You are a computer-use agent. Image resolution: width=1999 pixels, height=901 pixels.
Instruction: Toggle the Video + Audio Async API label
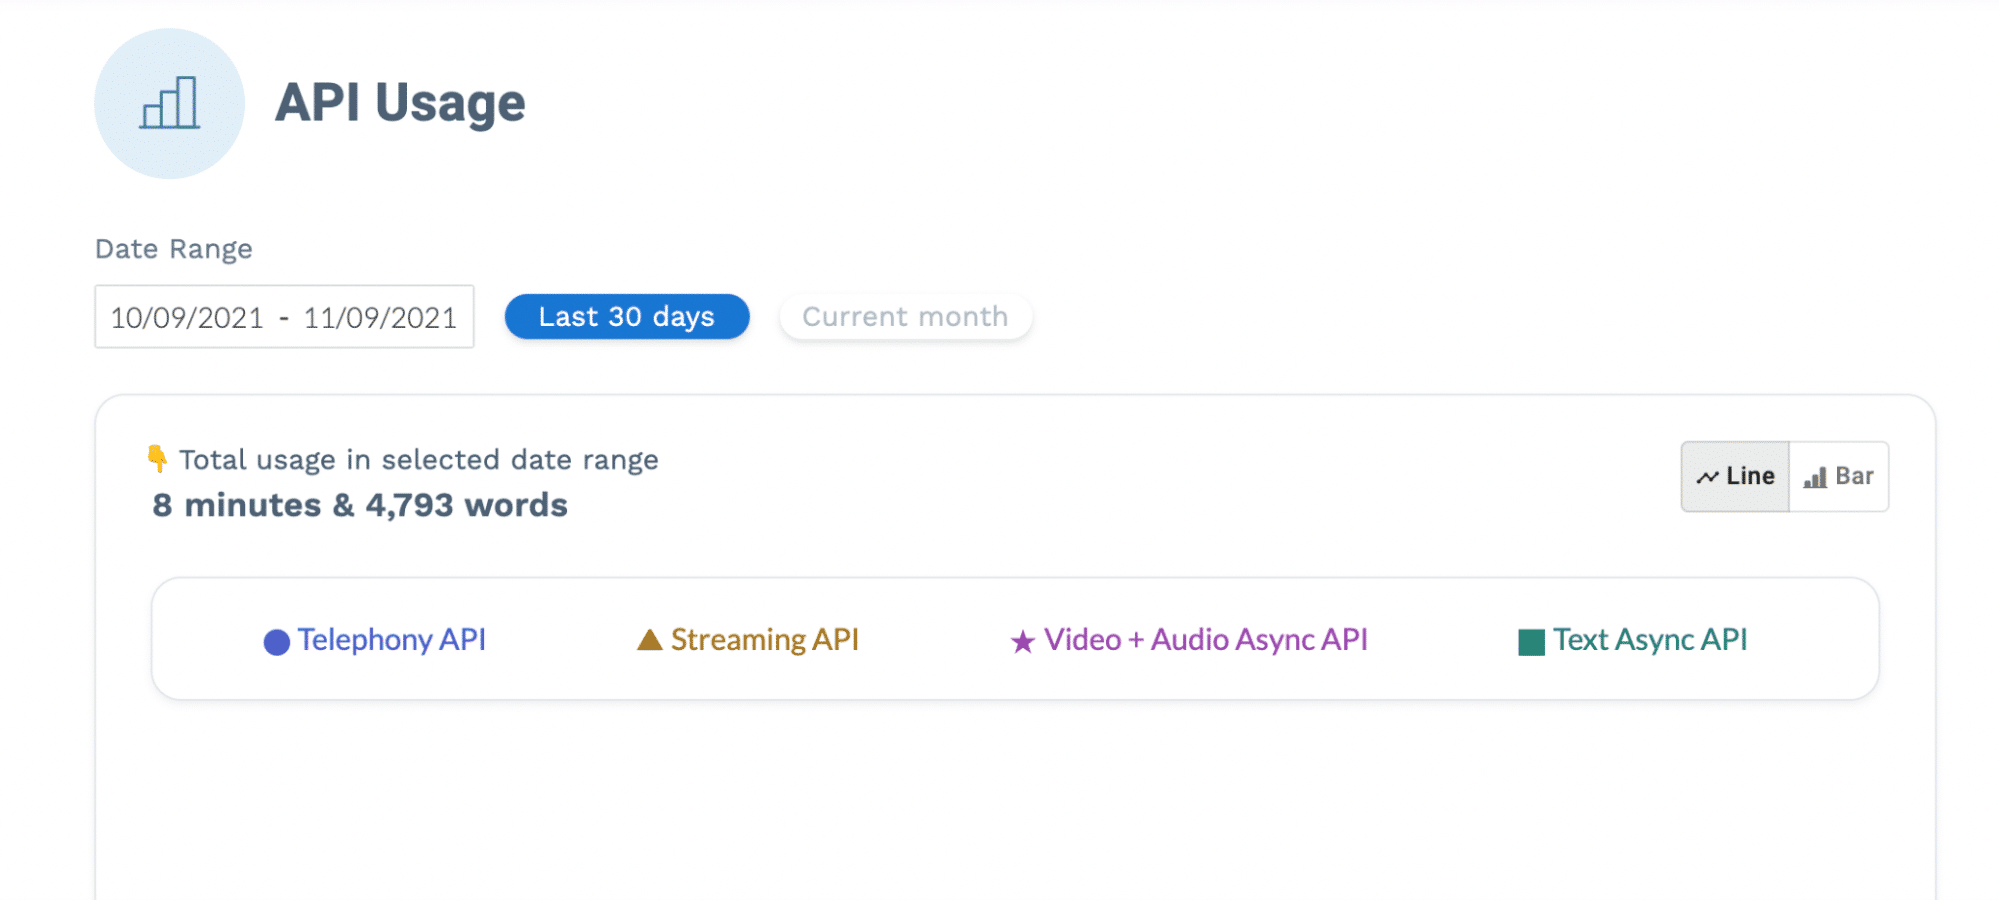(1205, 640)
